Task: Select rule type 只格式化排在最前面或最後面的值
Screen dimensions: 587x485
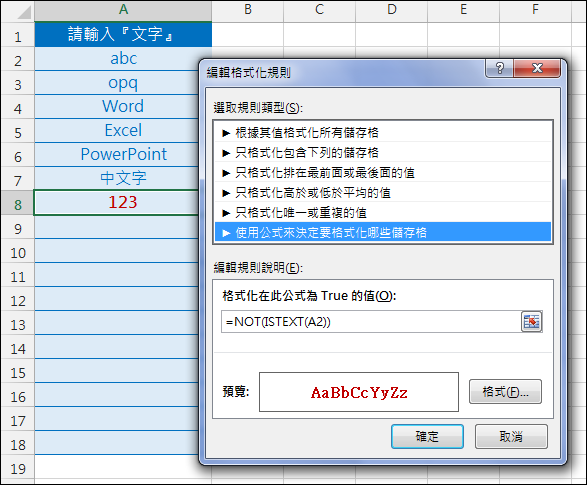Action: 383,173
